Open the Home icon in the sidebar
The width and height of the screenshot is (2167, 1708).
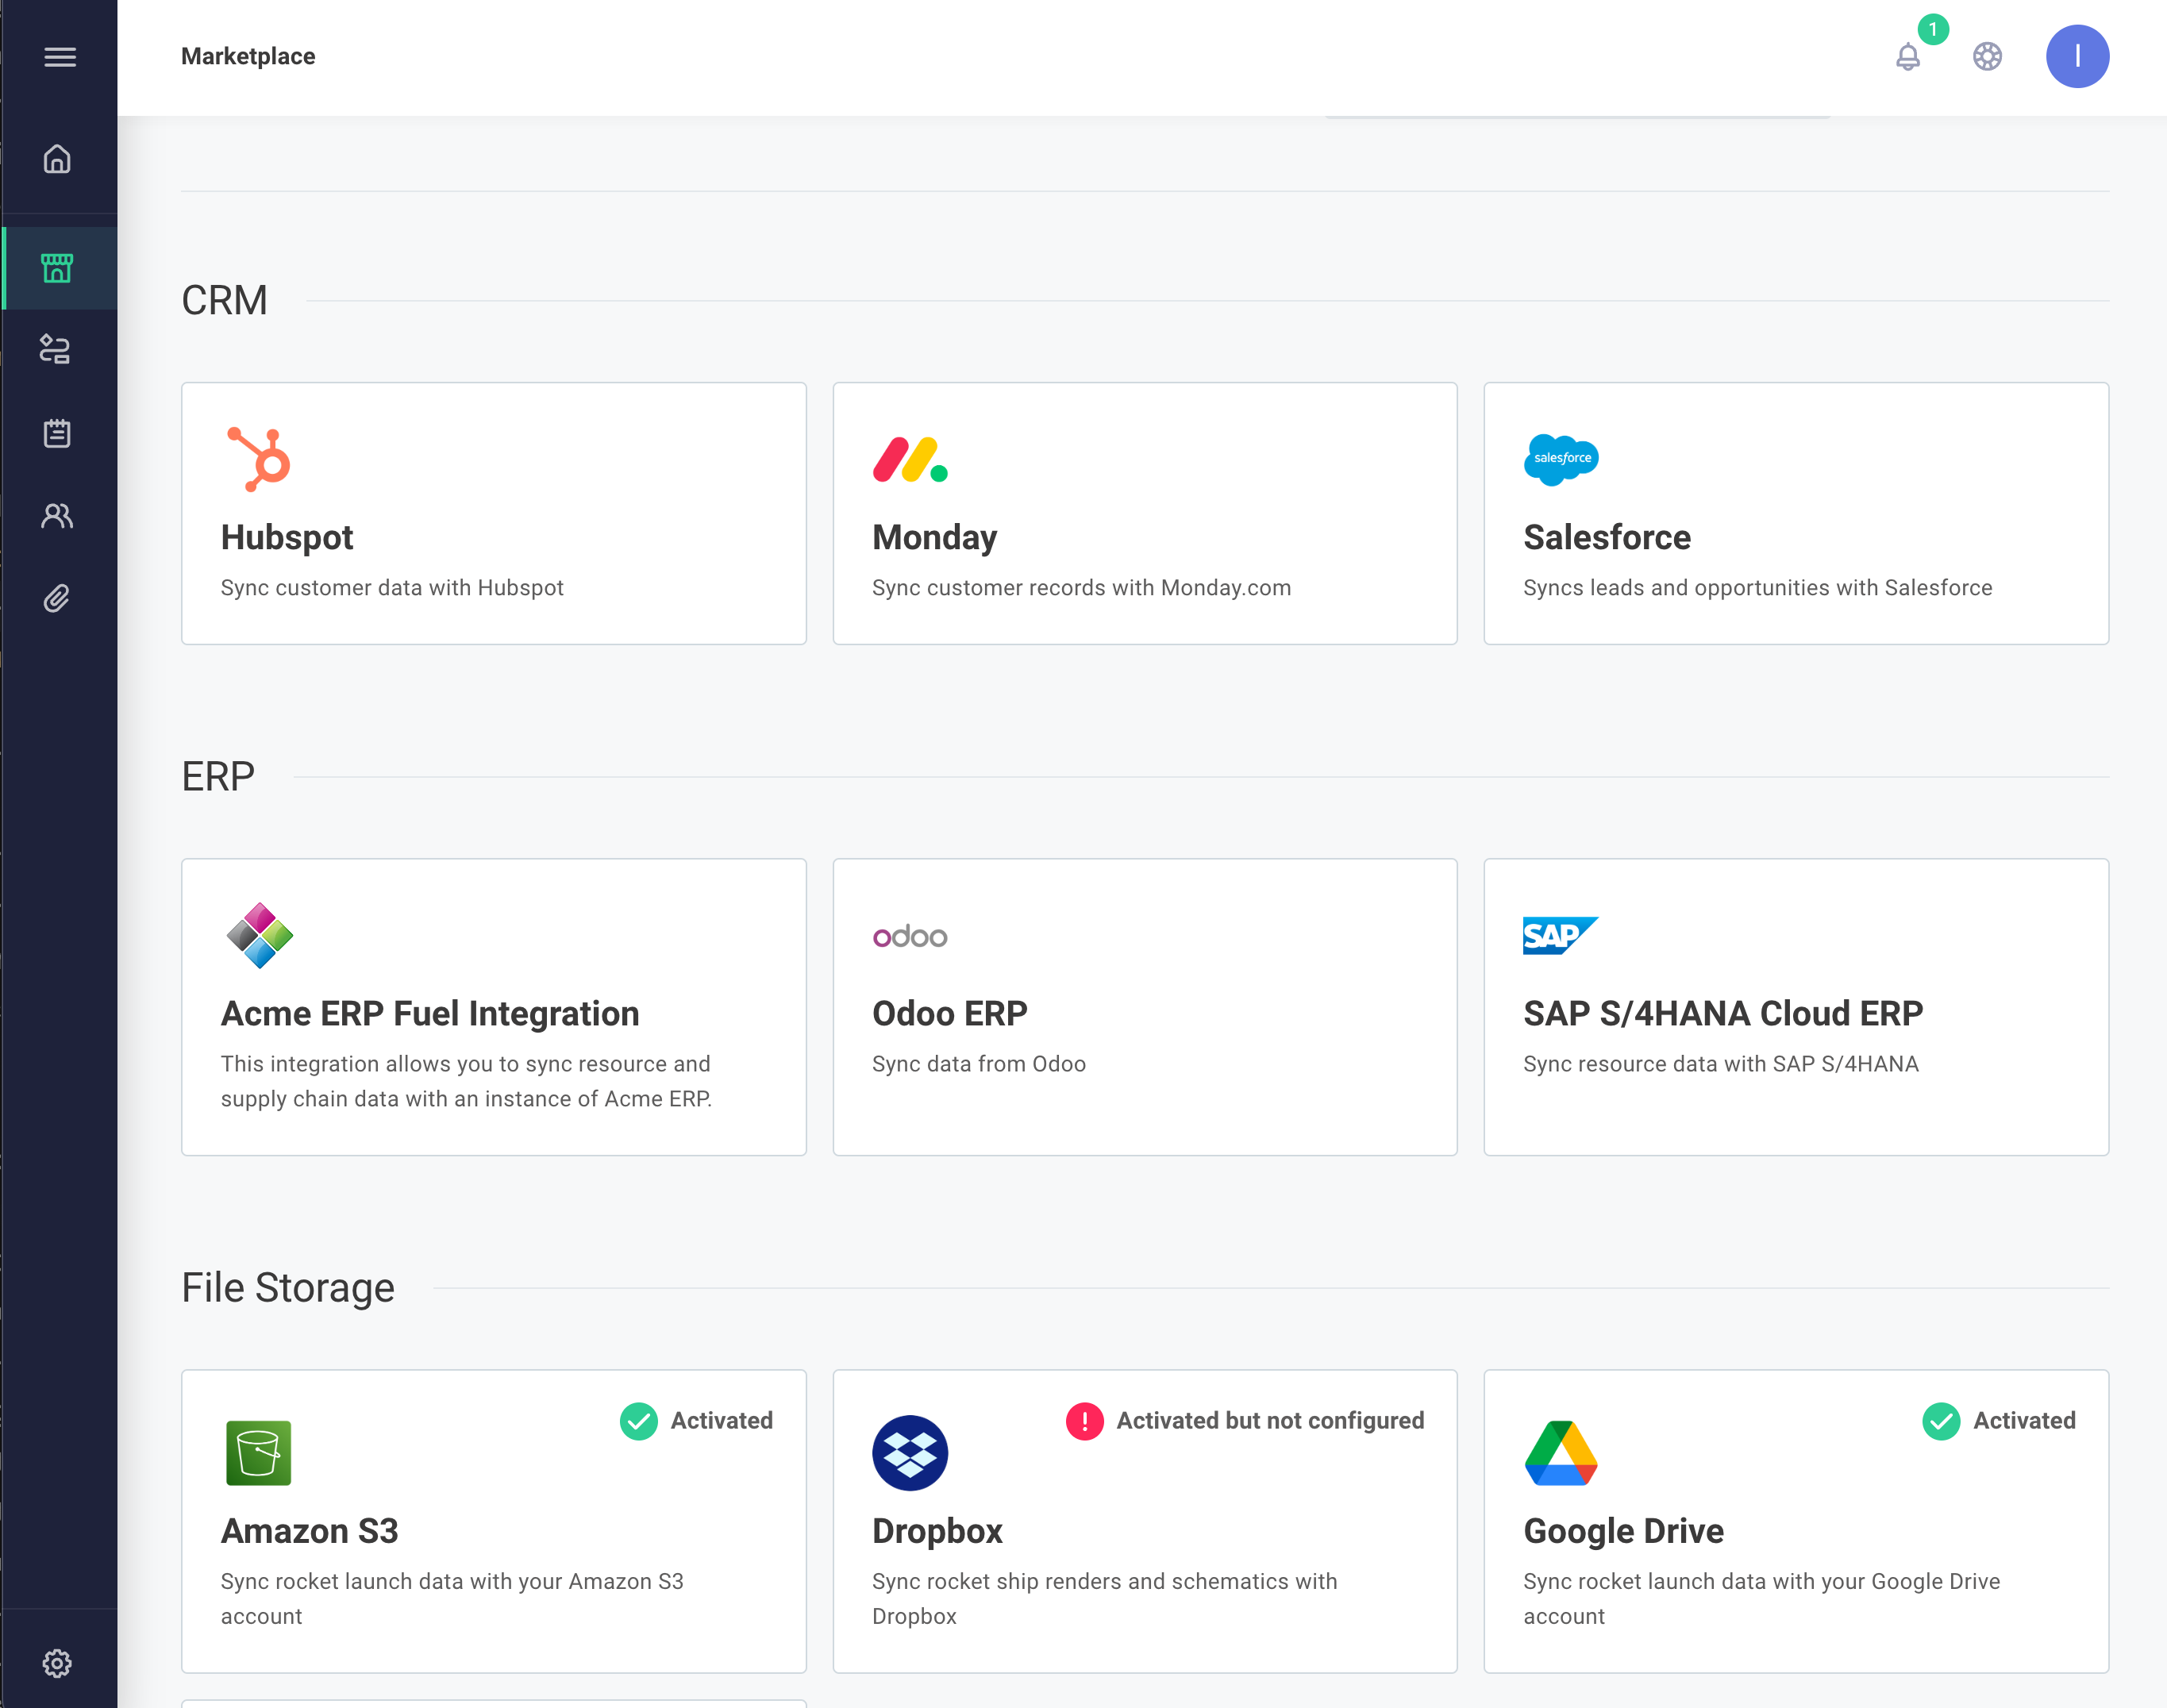58,159
